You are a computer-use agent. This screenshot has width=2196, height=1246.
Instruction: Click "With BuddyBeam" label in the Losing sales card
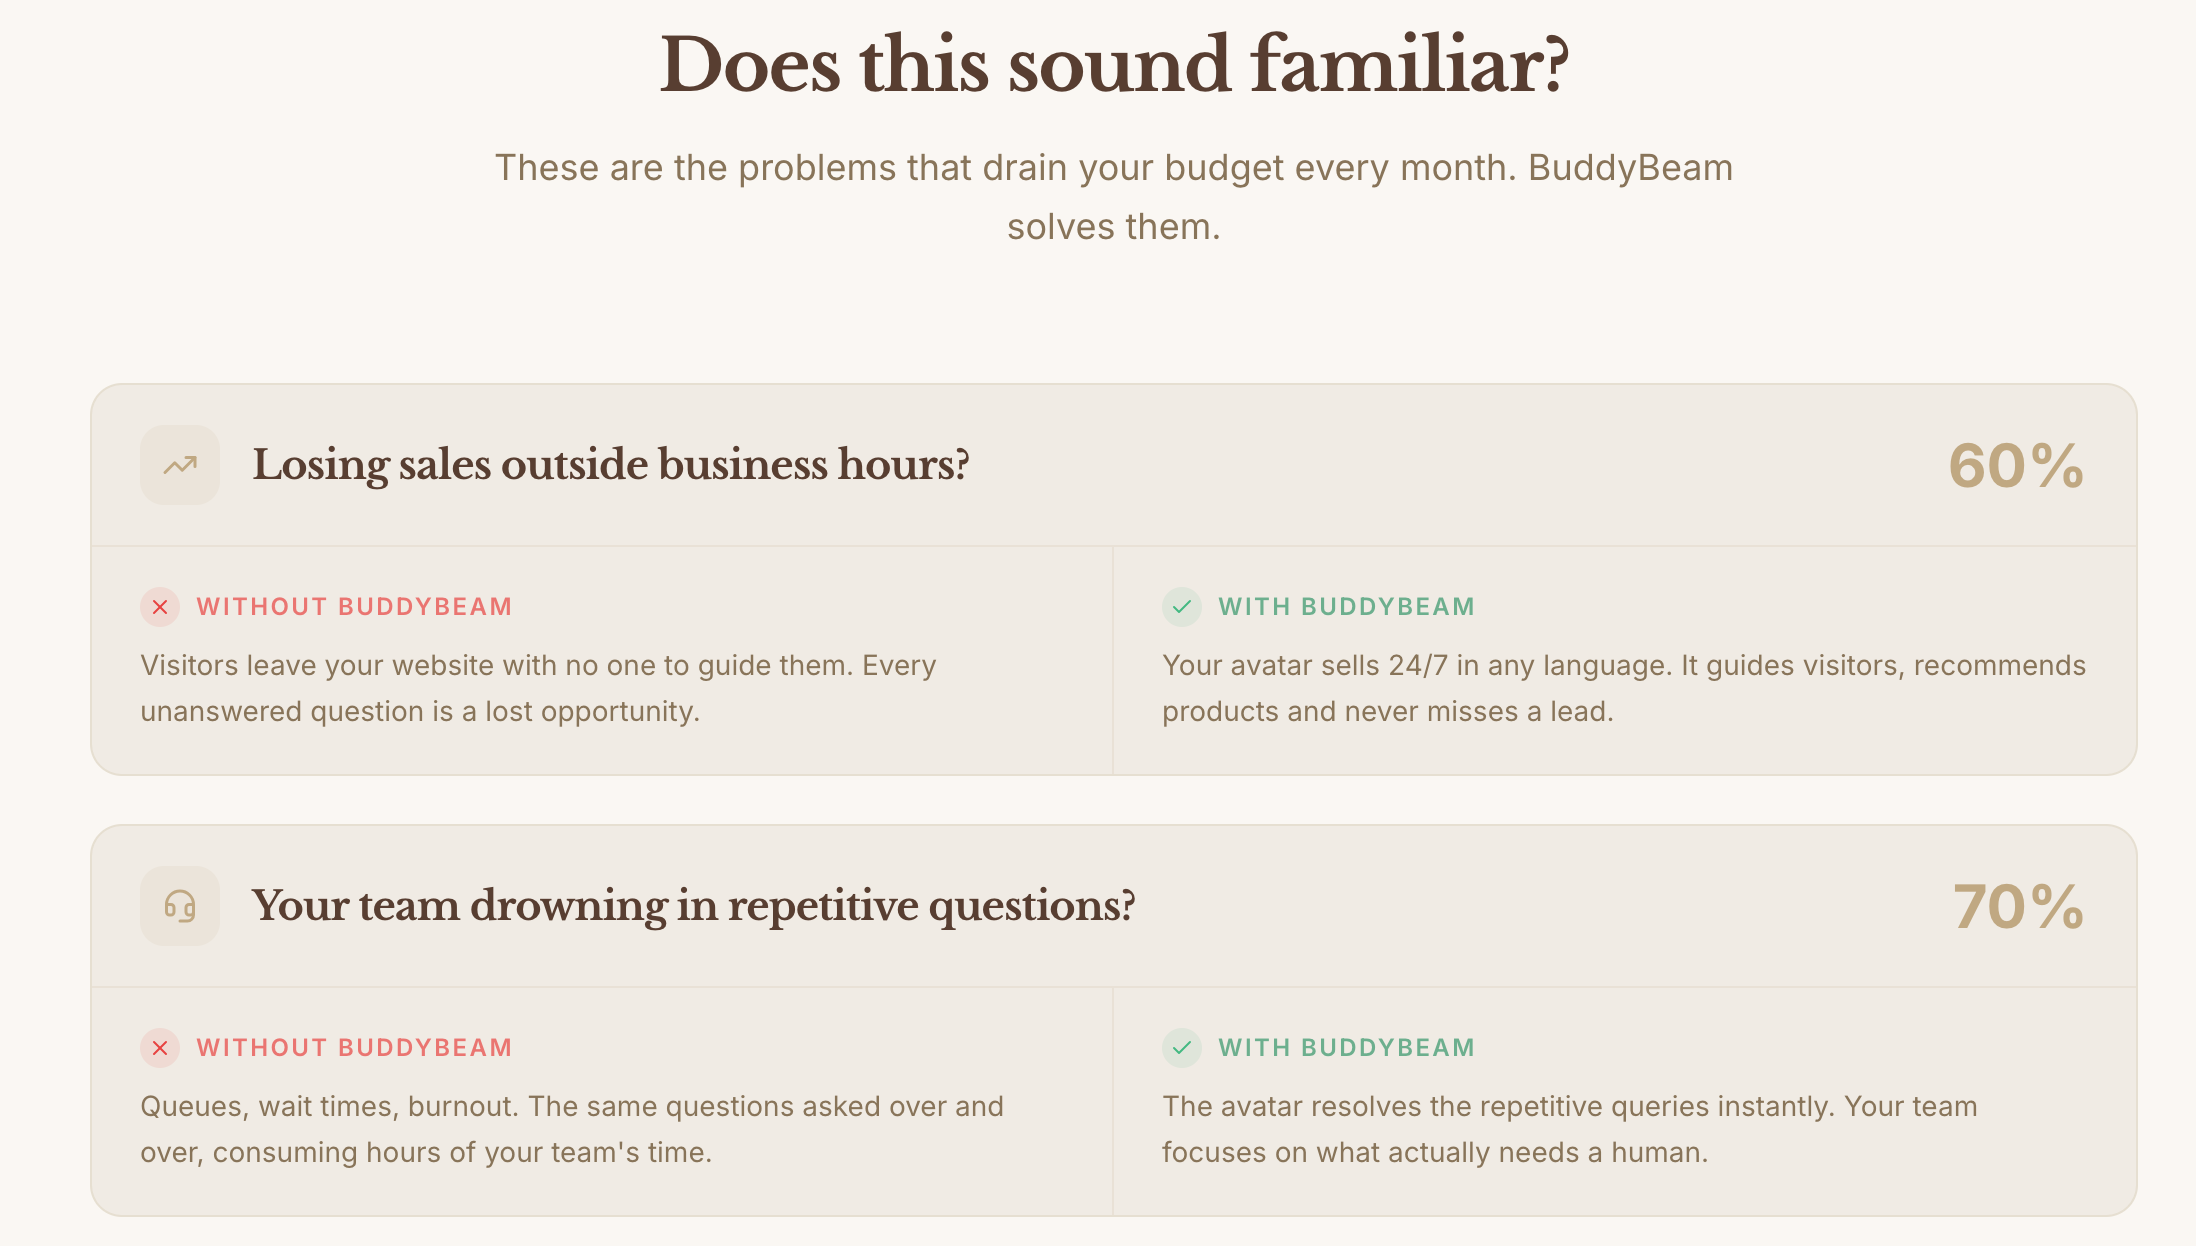(1346, 607)
